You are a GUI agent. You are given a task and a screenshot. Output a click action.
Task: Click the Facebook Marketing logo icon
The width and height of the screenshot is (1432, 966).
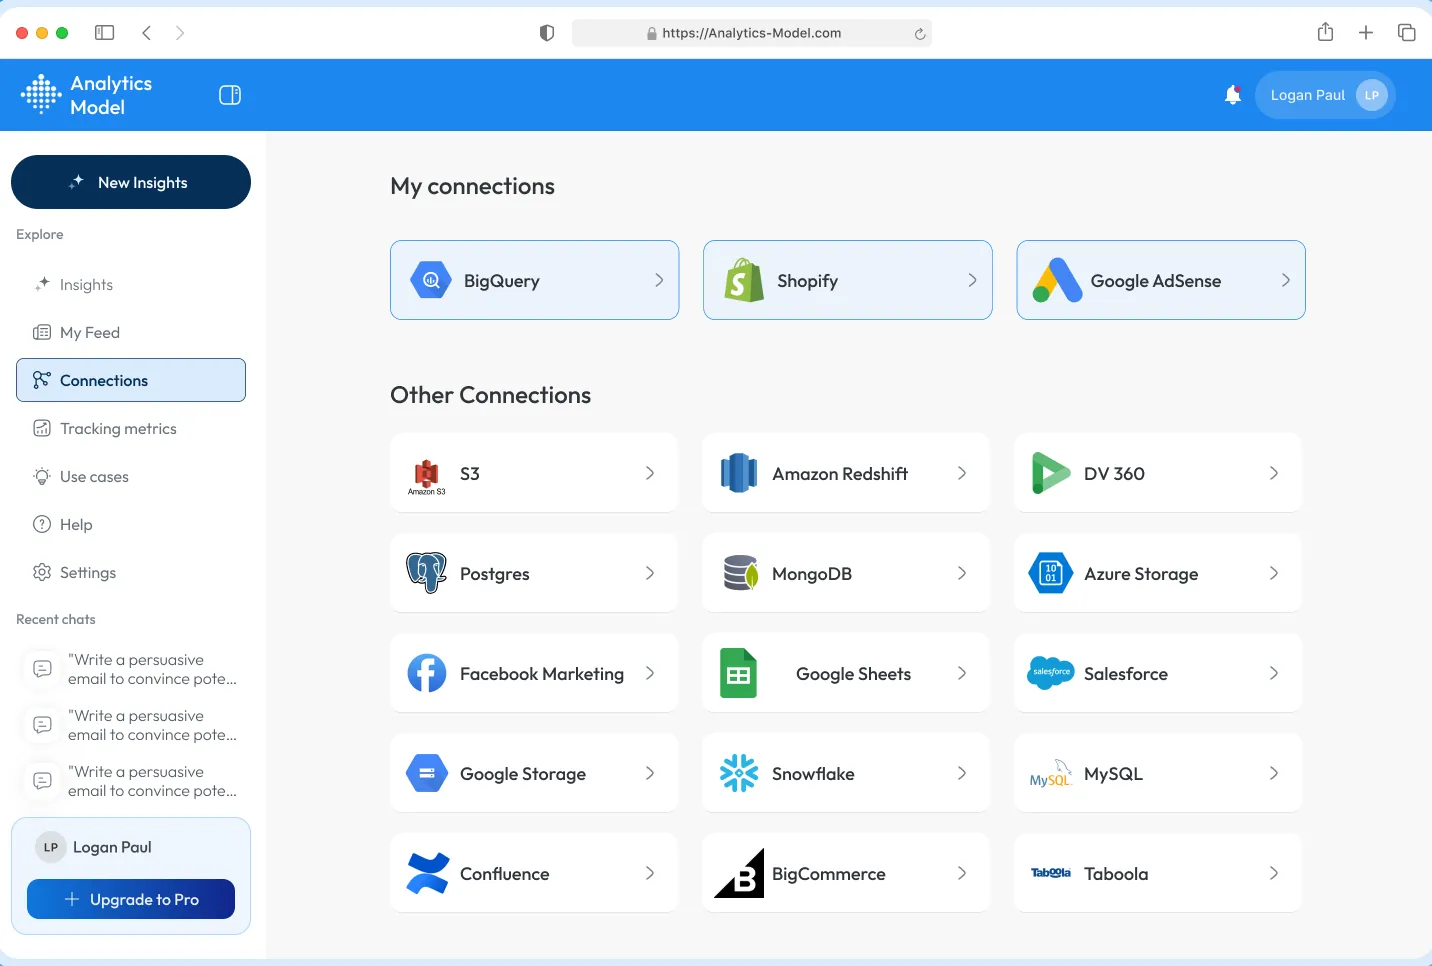pos(427,673)
